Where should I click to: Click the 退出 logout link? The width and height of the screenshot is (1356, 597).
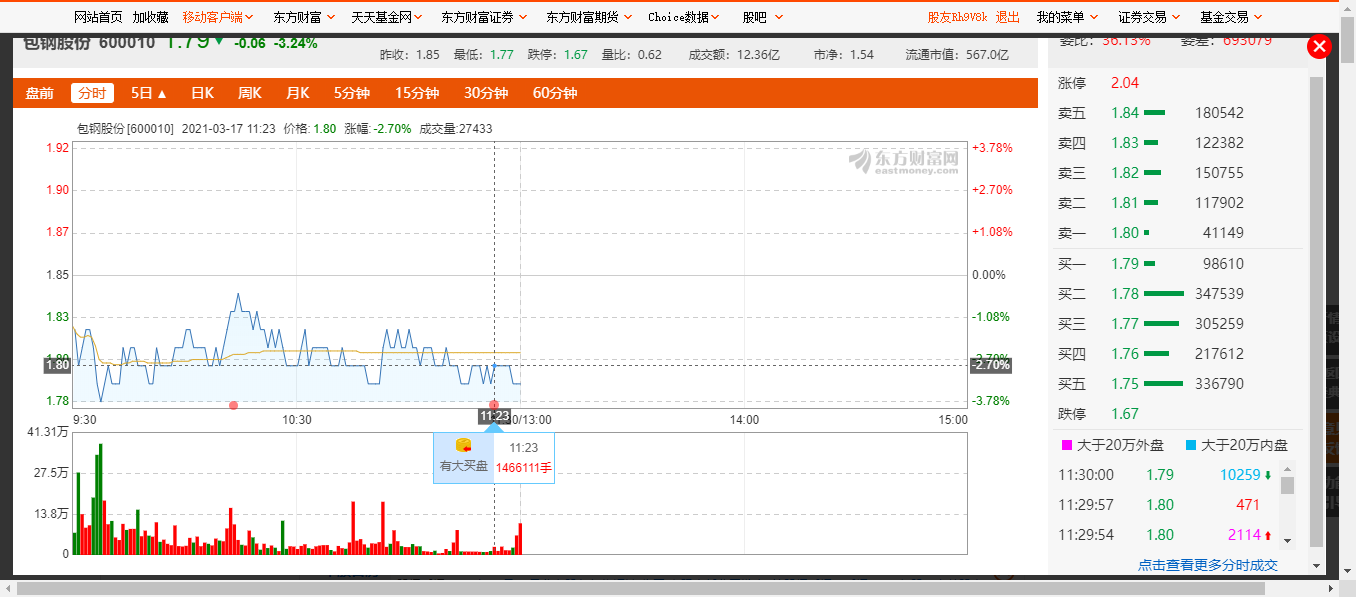pyautogui.click(x=1008, y=17)
